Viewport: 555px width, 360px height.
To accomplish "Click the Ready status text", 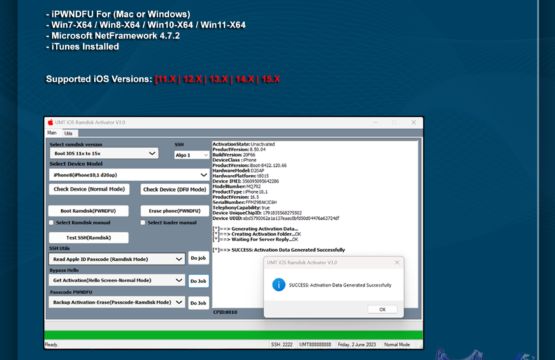I will pos(52,344).
